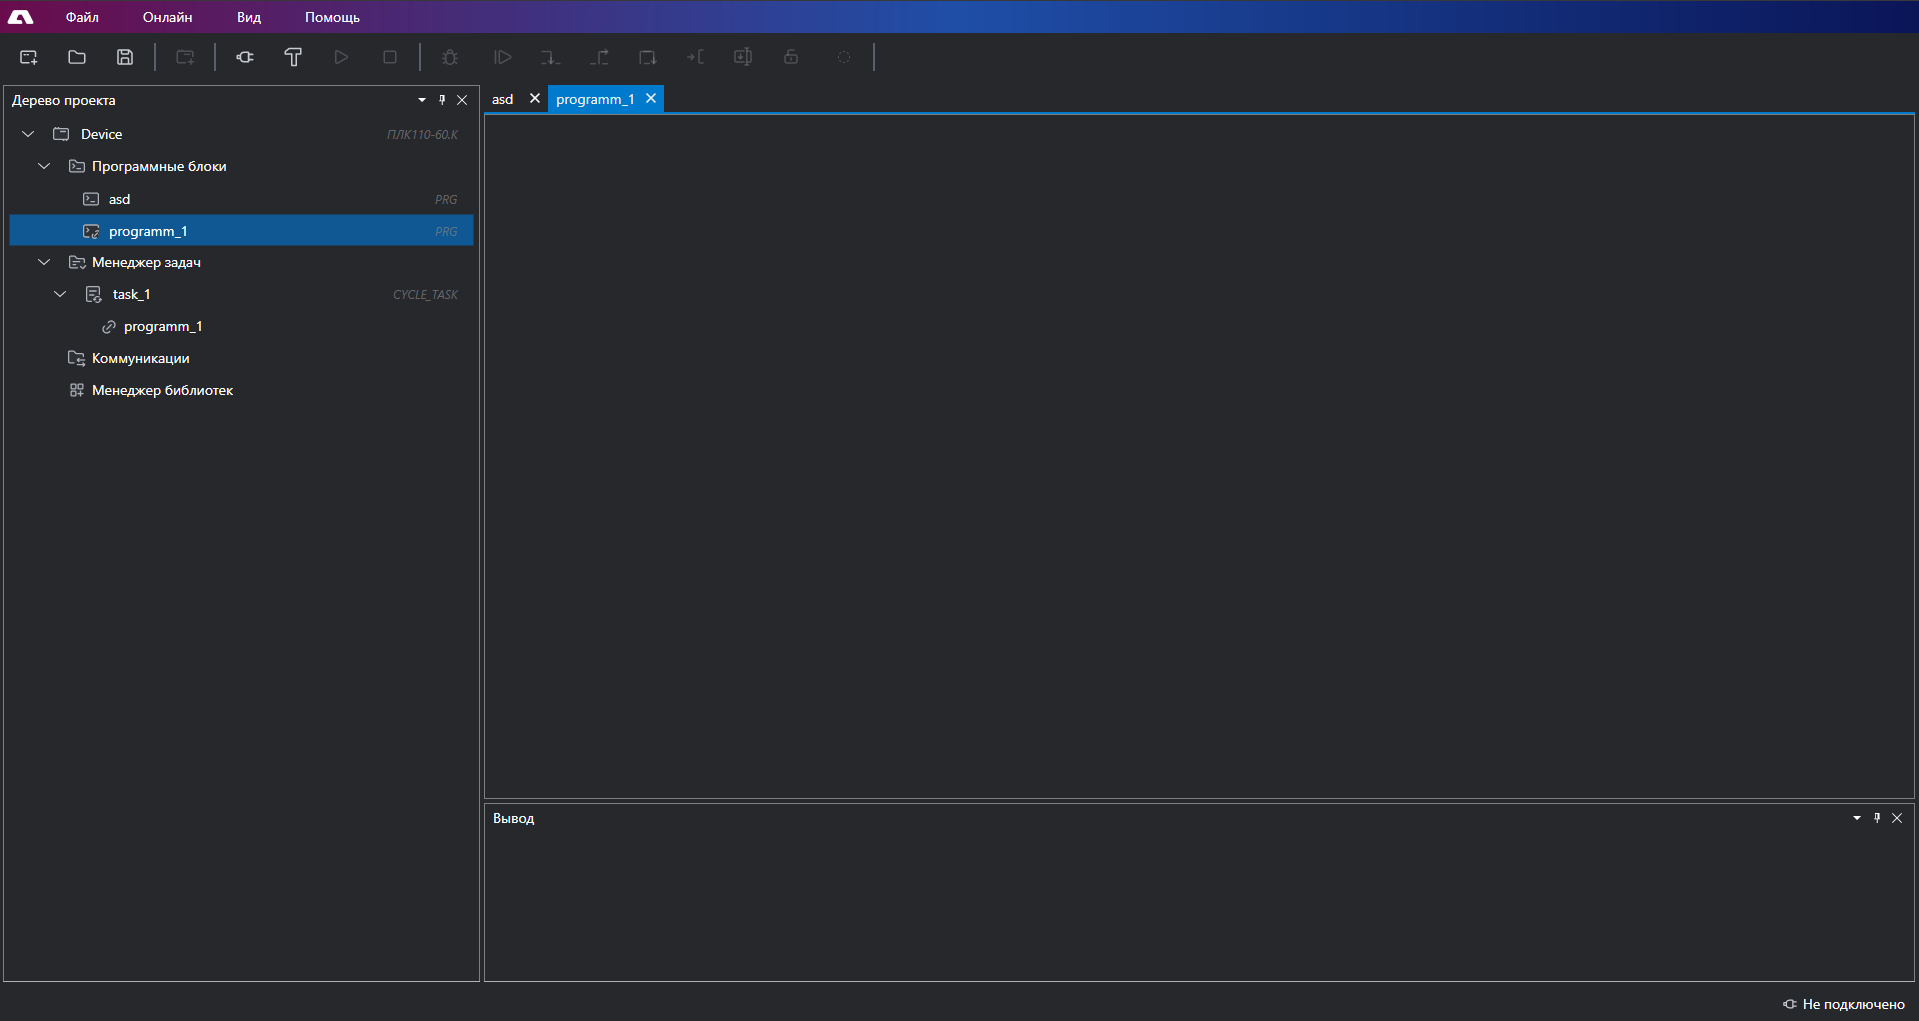Open the Онлайн menu

point(168,17)
